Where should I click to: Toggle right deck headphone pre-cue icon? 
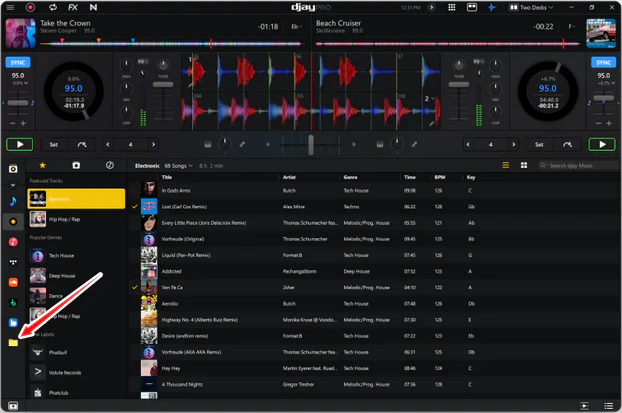(380, 144)
